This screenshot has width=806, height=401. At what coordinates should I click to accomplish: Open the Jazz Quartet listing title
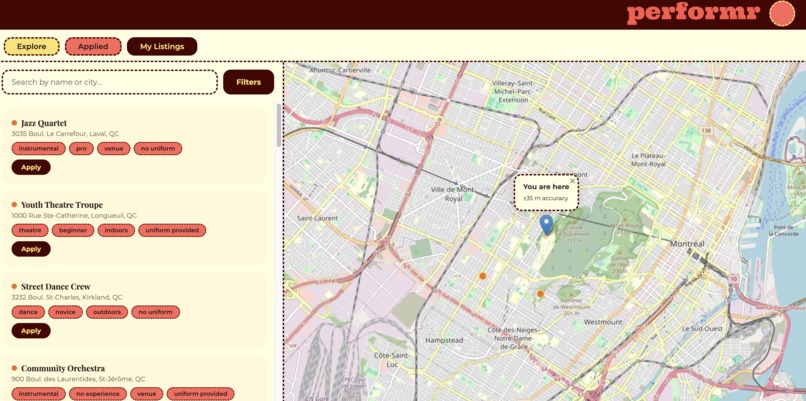pos(44,123)
